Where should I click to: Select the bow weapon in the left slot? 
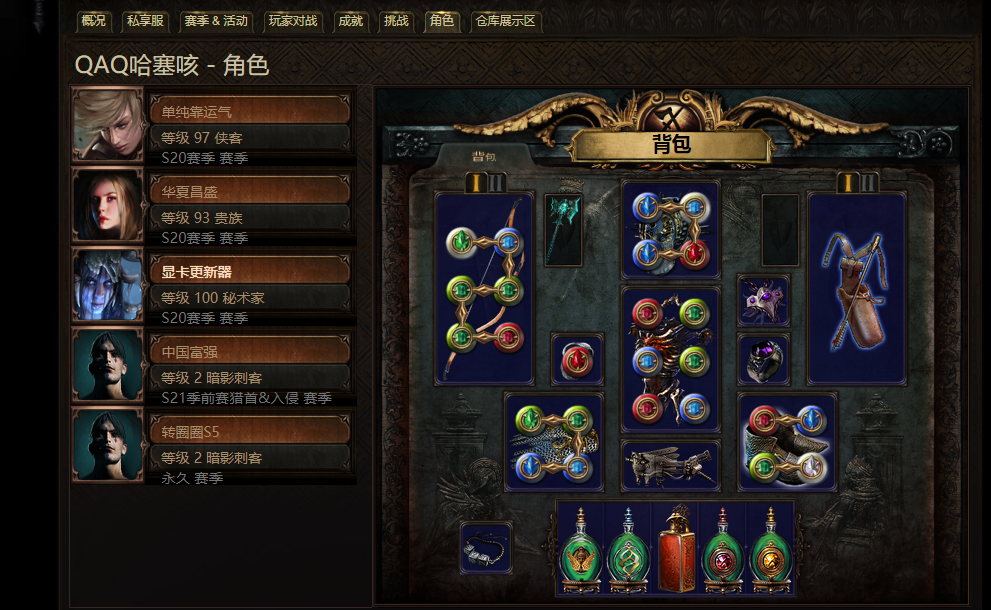tap(484, 289)
